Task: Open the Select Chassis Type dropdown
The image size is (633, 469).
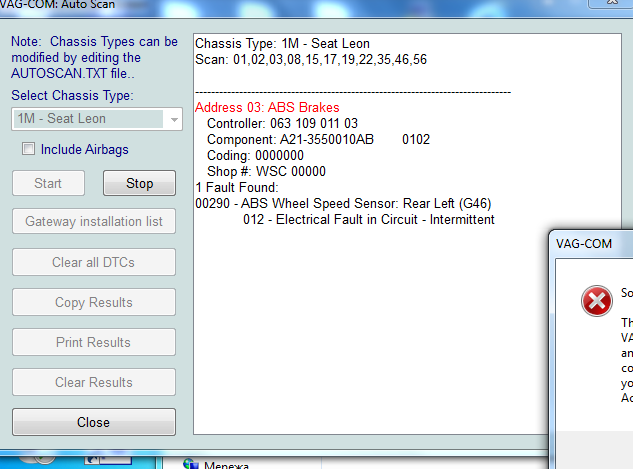Action: click(x=97, y=119)
